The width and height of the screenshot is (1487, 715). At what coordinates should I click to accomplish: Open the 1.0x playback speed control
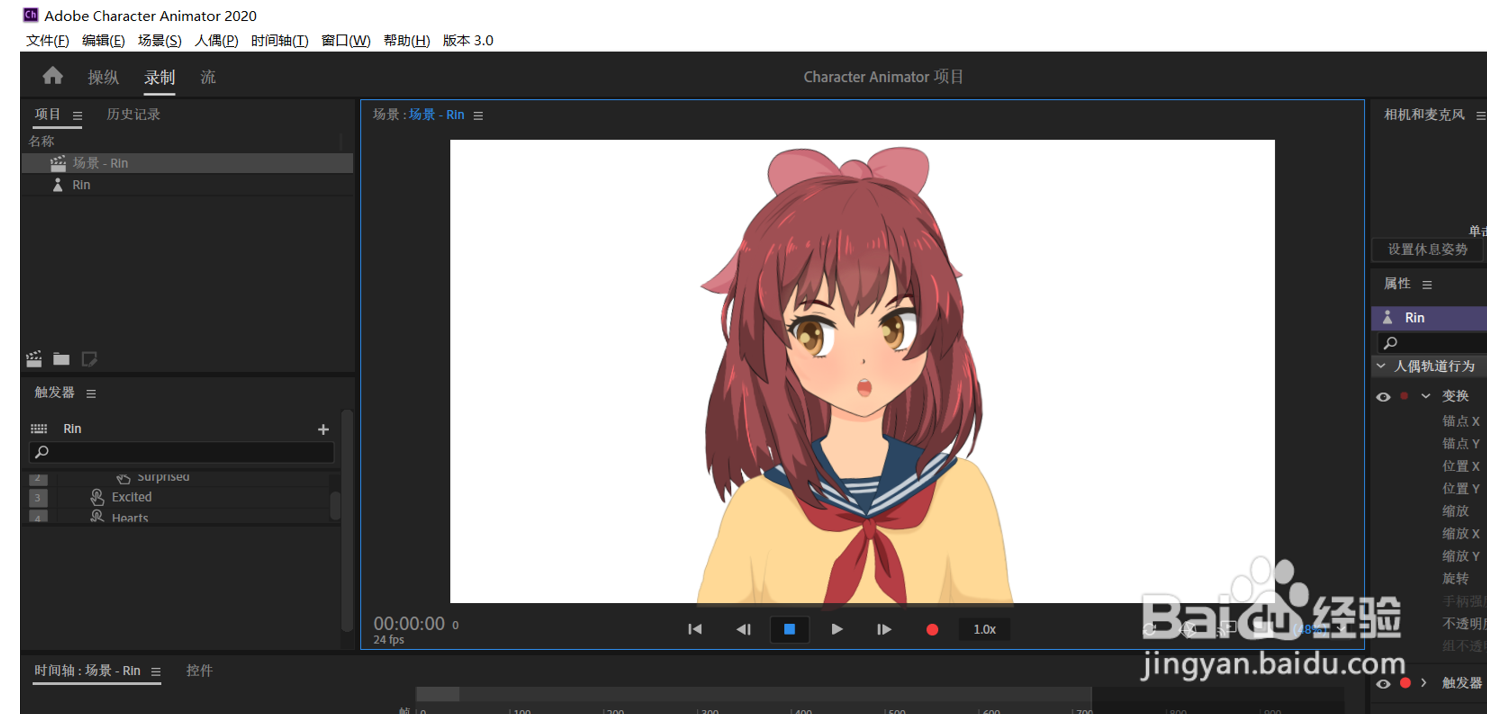click(x=984, y=629)
